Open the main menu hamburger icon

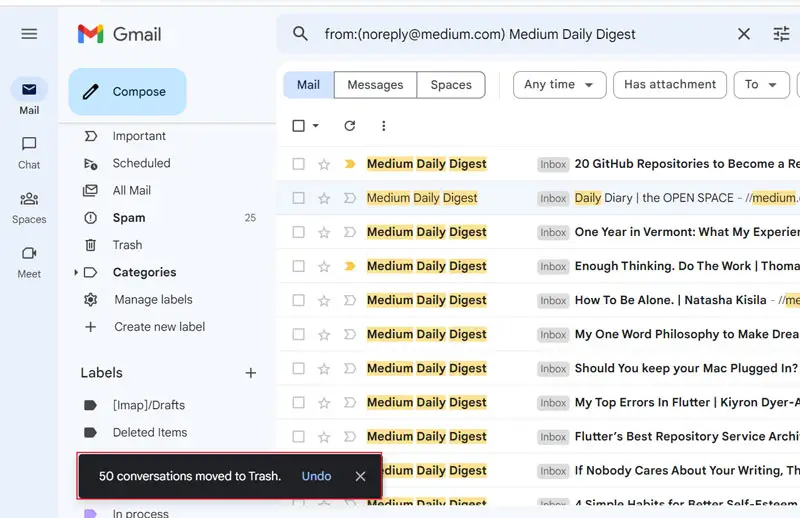point(29,34)
